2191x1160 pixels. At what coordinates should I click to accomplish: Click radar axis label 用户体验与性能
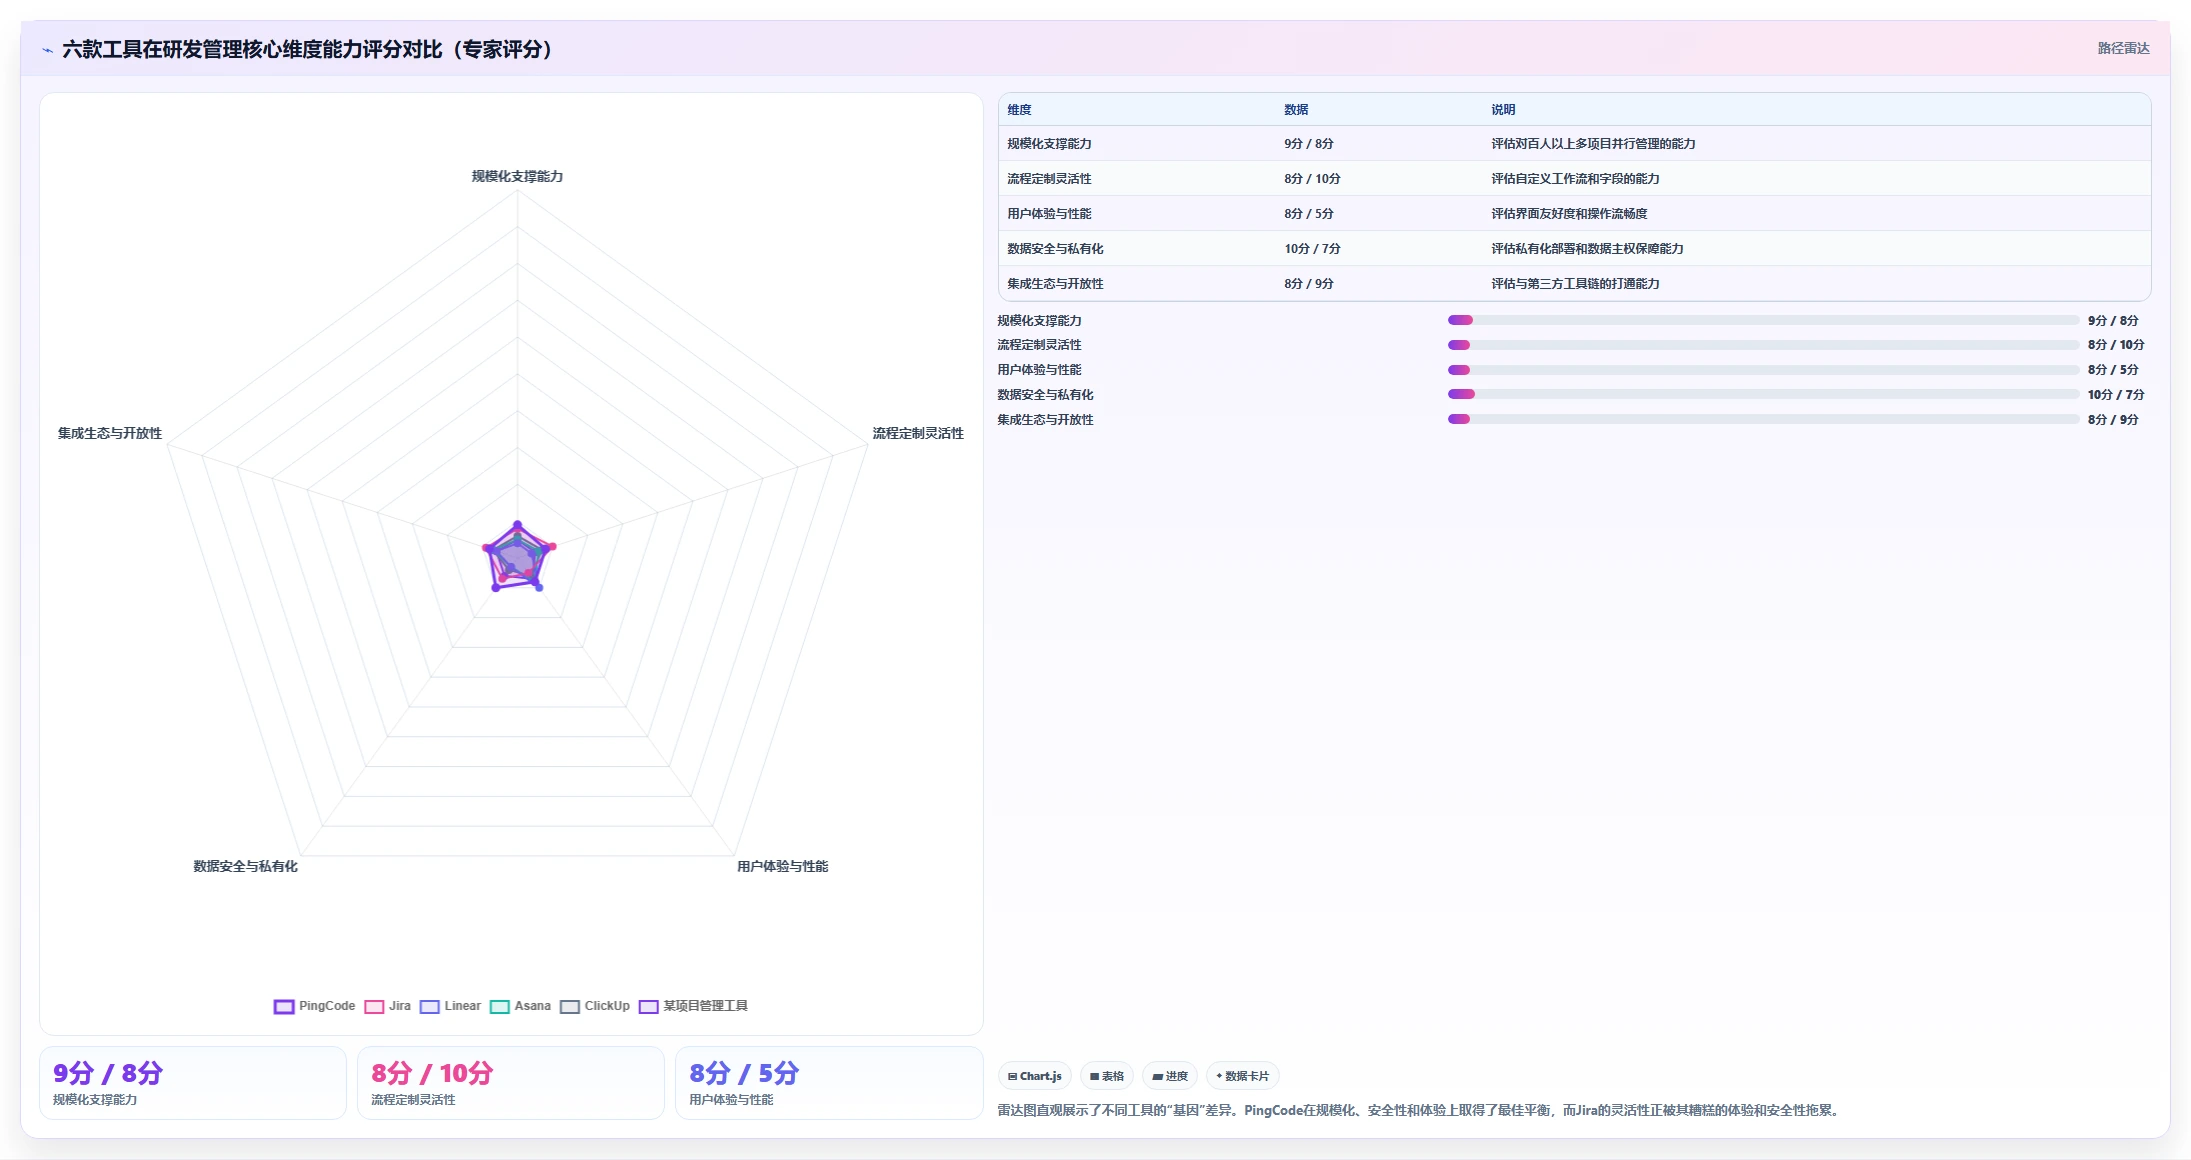(782, 866)
